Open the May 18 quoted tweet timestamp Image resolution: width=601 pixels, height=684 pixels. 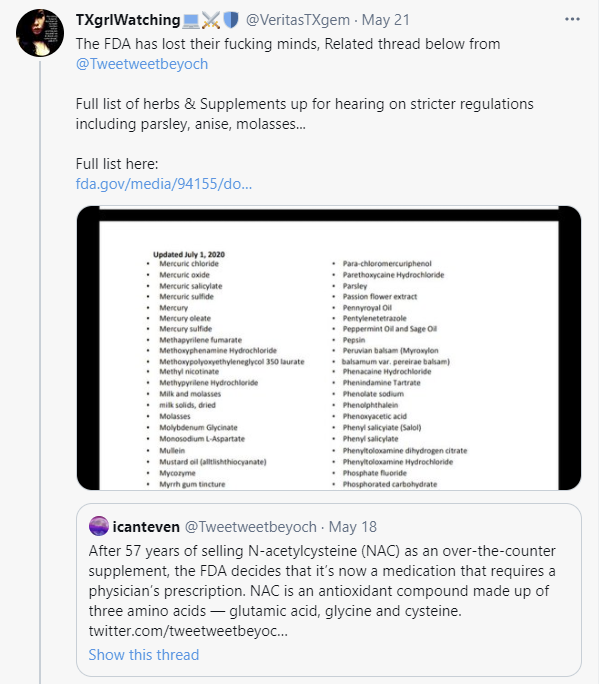click(x=352, y=527)
